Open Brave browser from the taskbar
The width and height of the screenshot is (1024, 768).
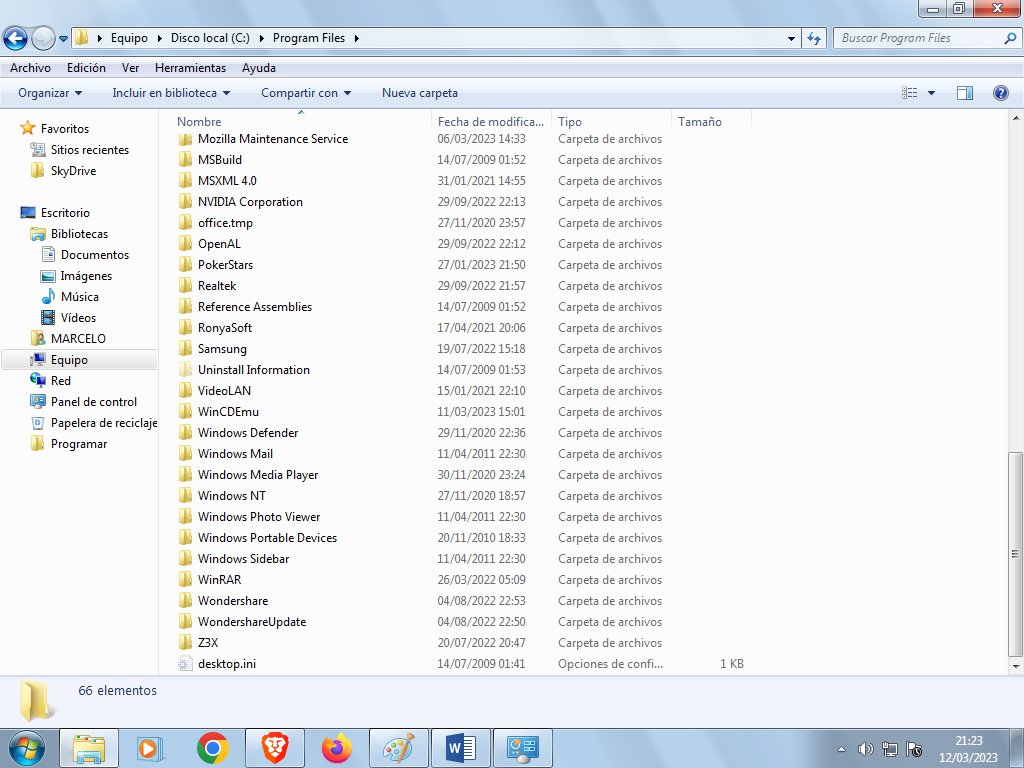[275, 748]
